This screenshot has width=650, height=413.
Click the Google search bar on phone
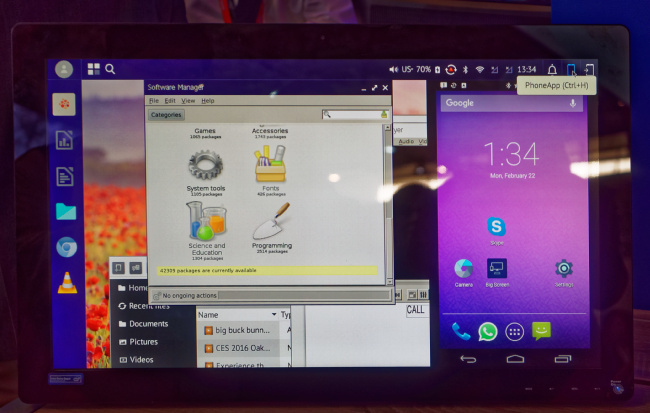pyautogui.click(x=512, y=103)
